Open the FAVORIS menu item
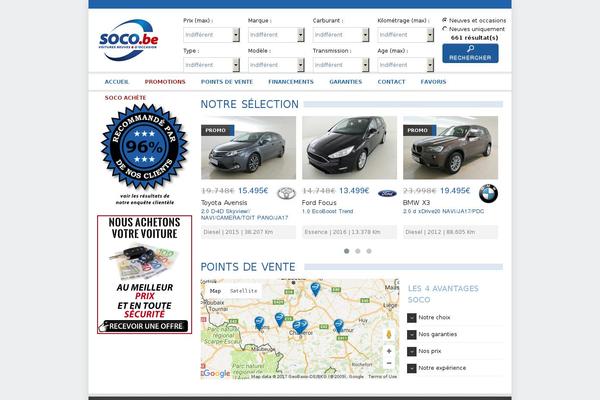The height and width of the screenshot is (400, 600). (433, 82)
